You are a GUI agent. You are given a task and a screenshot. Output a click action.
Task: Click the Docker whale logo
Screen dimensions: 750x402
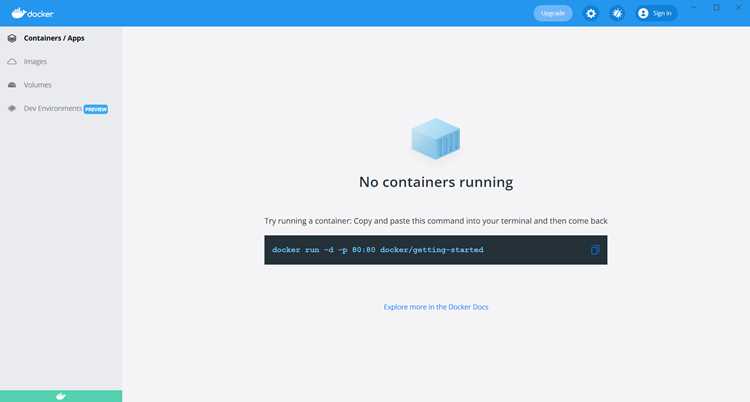[32, 13]
